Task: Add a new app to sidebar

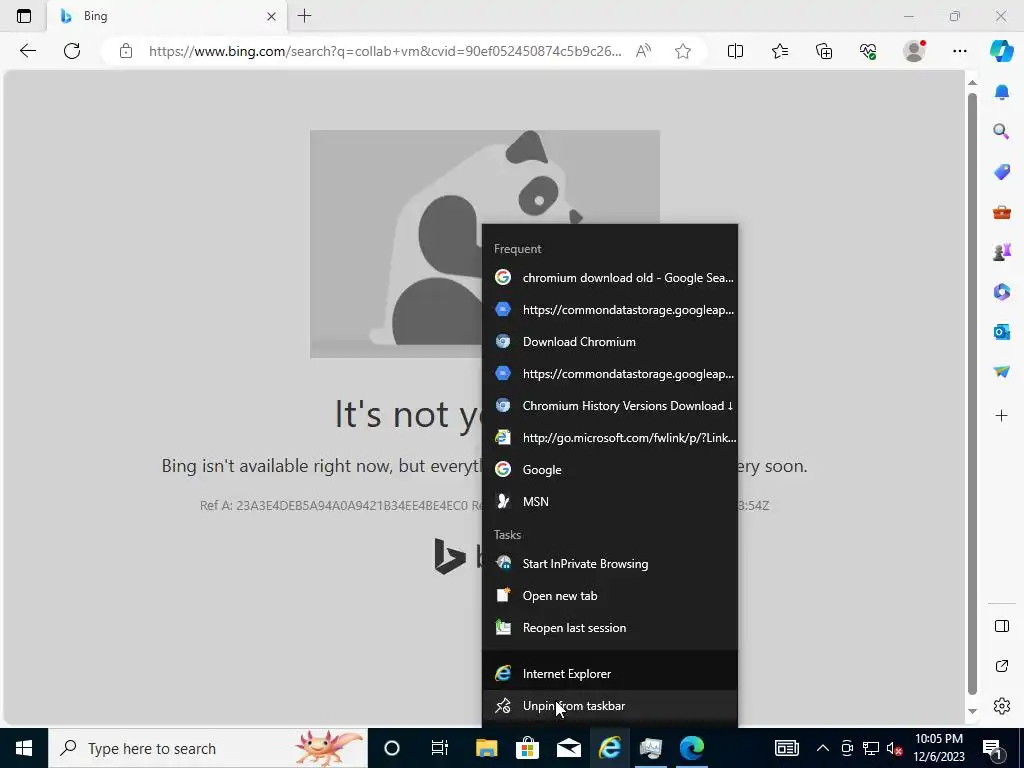Action: (1002, 415)
